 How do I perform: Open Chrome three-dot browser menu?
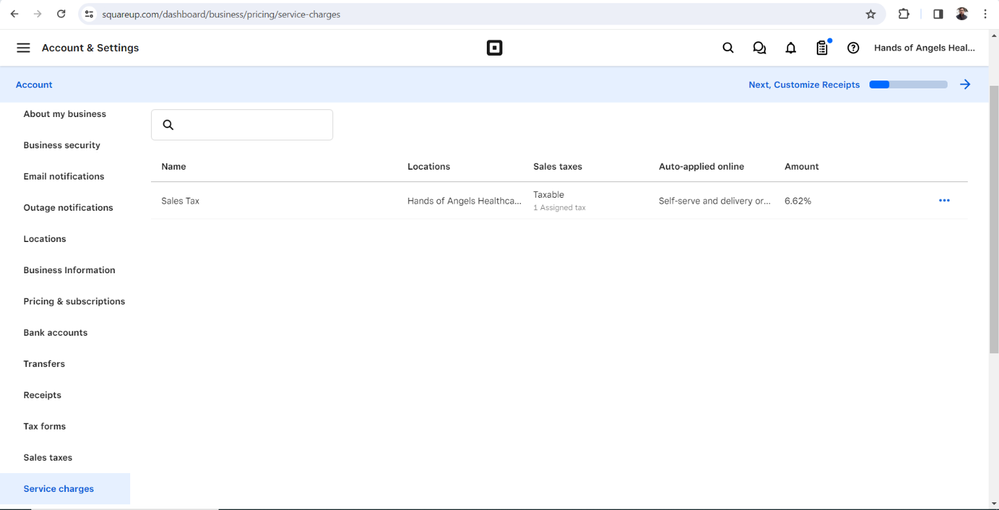[985, 14]
